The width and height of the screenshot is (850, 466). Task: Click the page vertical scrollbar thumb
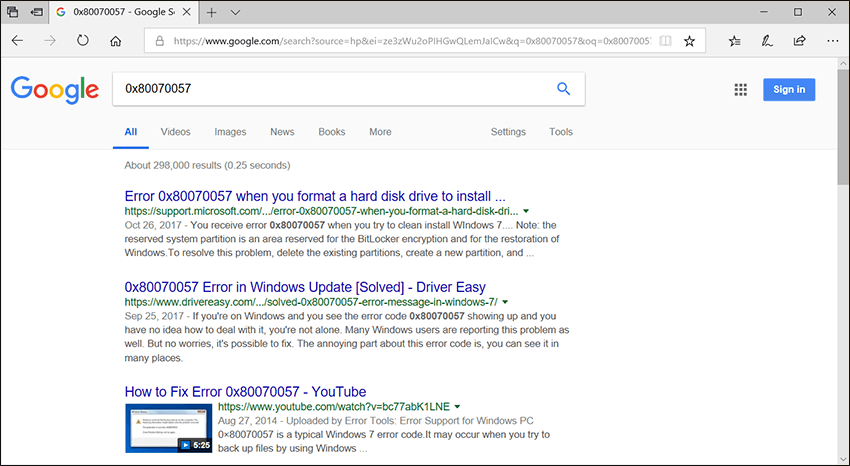tap(843, 127)
